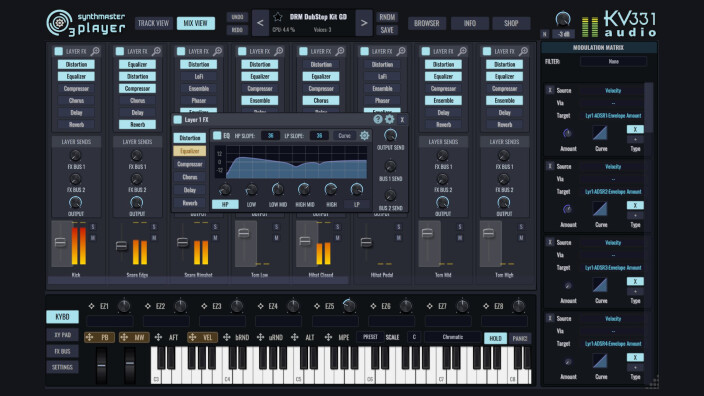This screenshot has width=704, height=396.
Task: Toggle the HOLD button
Action: [x=495, y=338]
